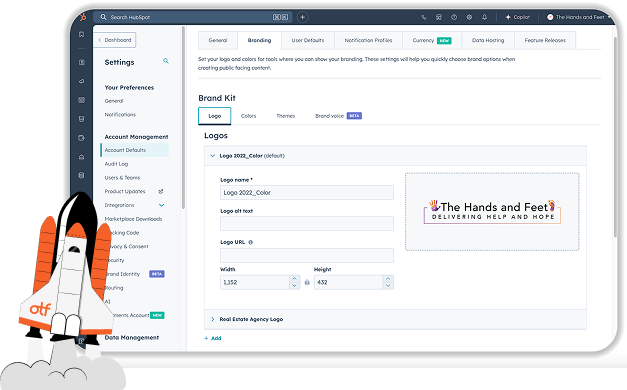Viewport: 627px width, 390px height.
Task: Open the Currency tab
Action: point(432,40)
